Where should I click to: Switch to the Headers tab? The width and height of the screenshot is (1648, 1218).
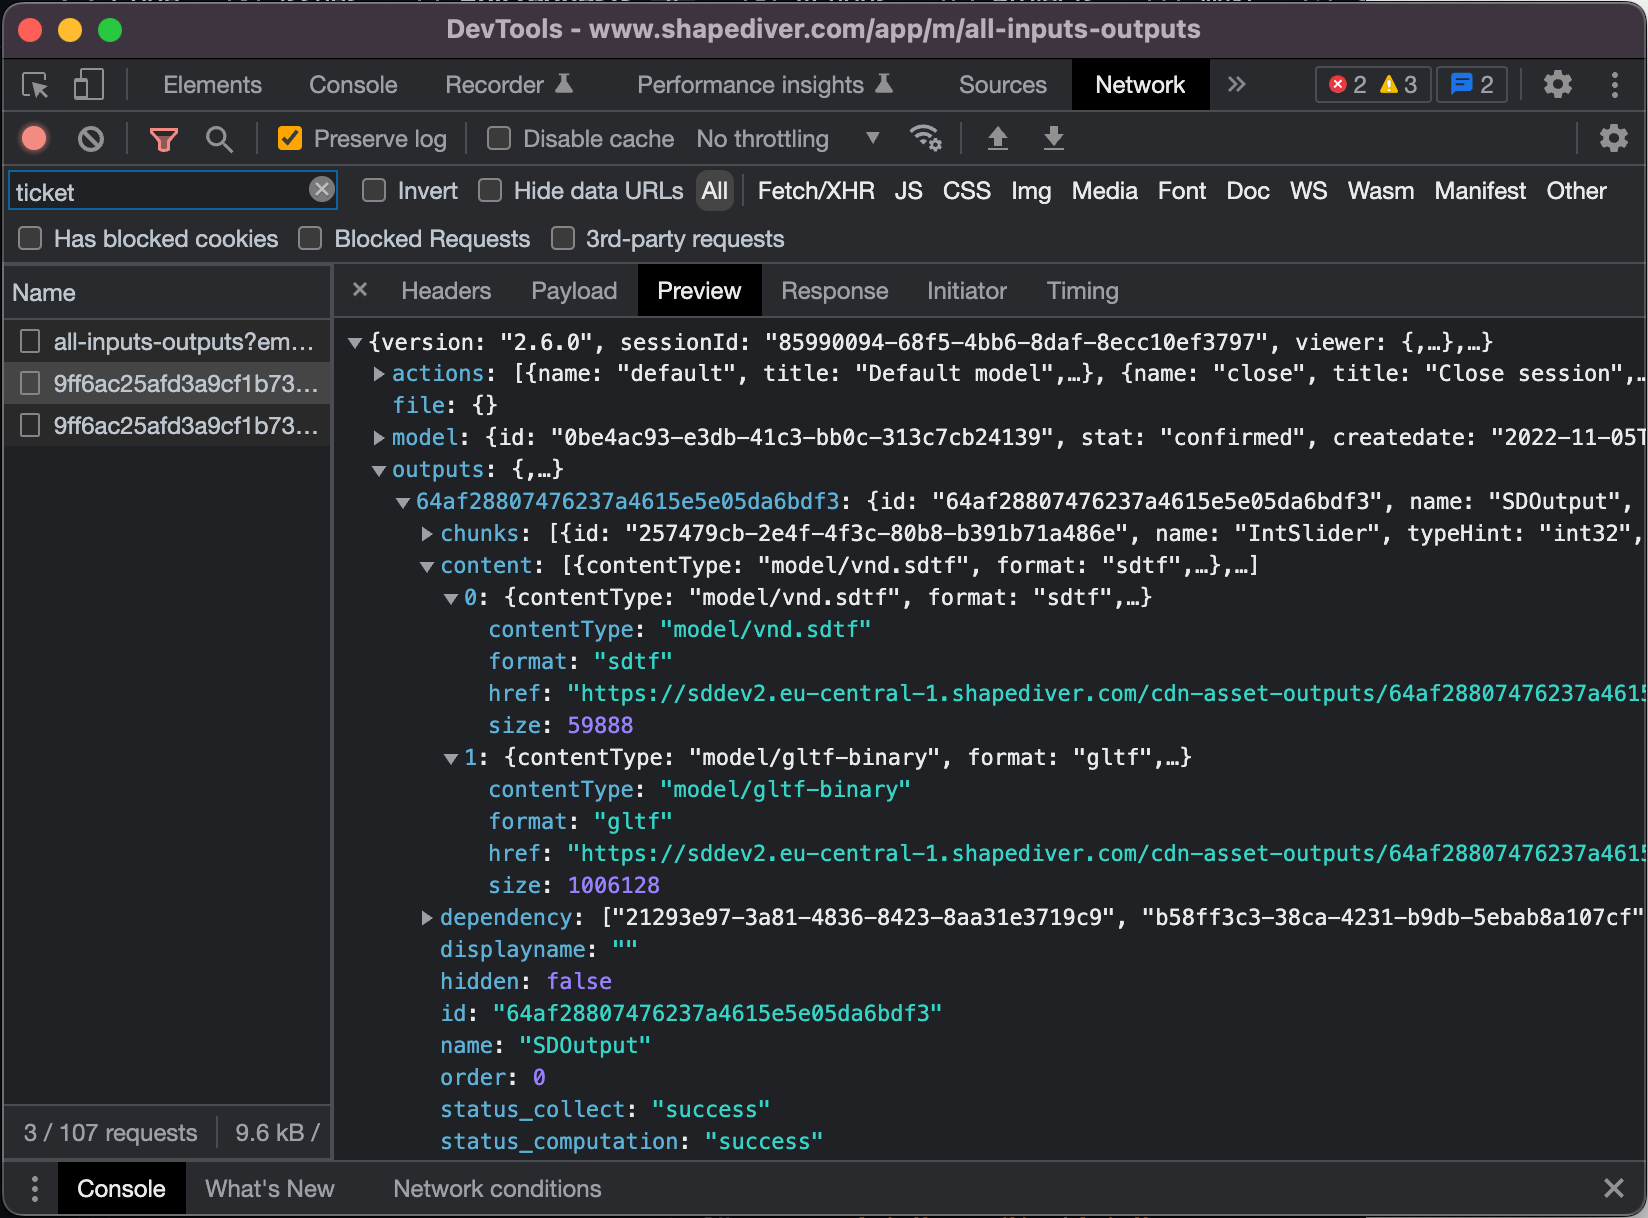pos(446,291)
